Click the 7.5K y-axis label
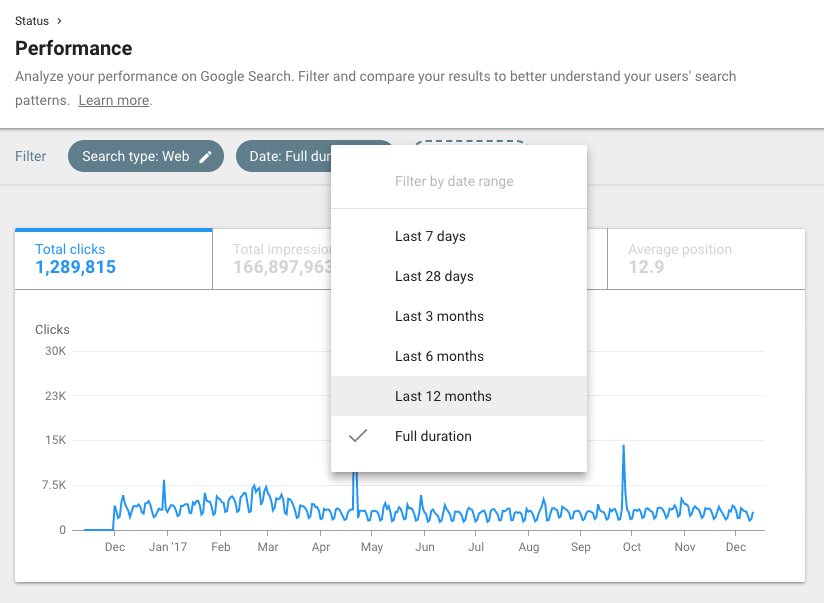This screenshot has height=603, width=824. [x=54, y=485]
